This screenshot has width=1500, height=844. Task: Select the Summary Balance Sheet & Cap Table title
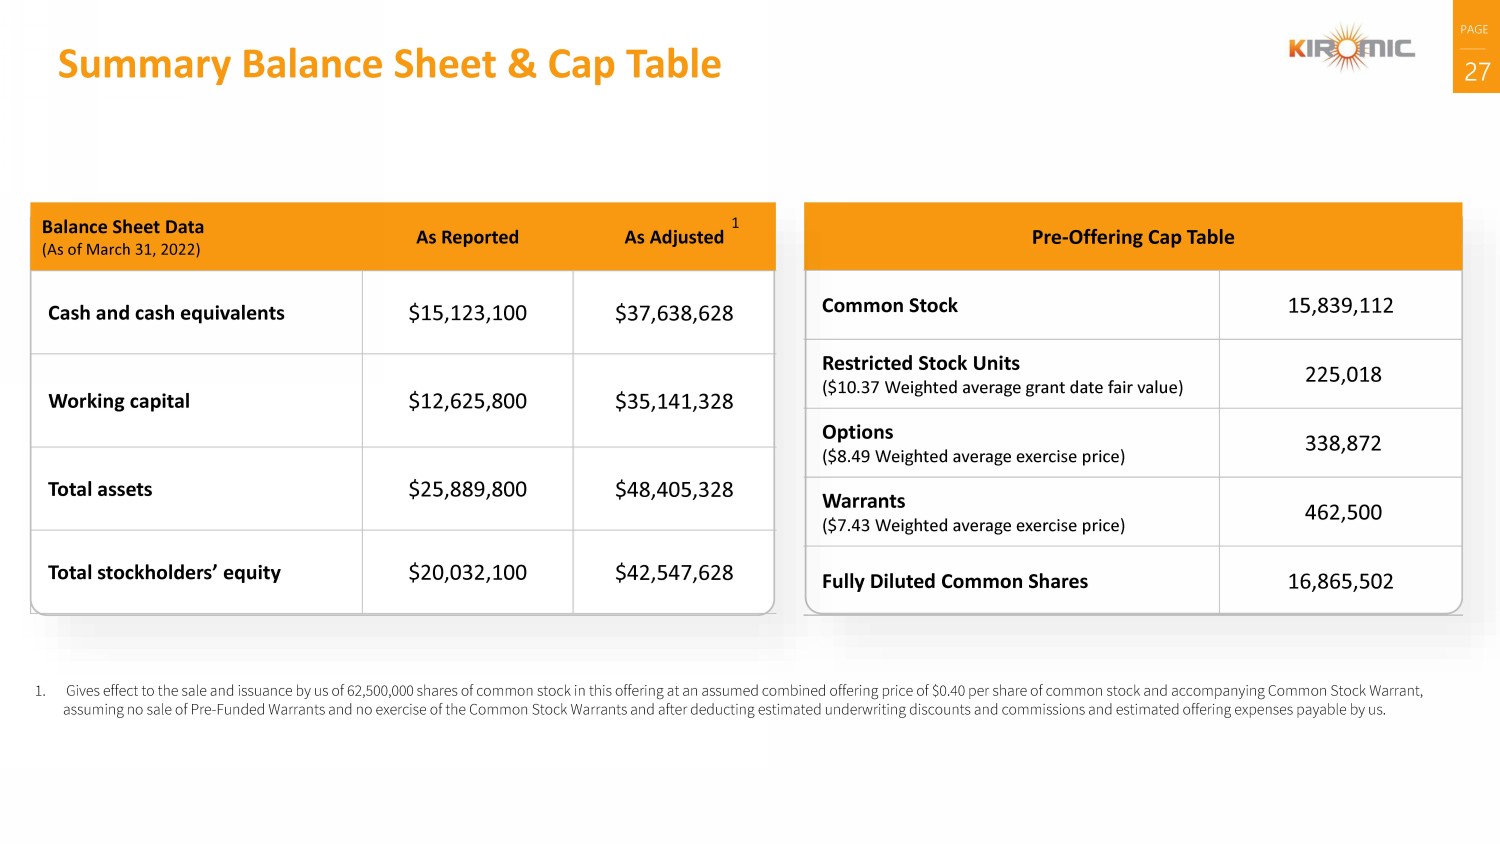point(389,64)
